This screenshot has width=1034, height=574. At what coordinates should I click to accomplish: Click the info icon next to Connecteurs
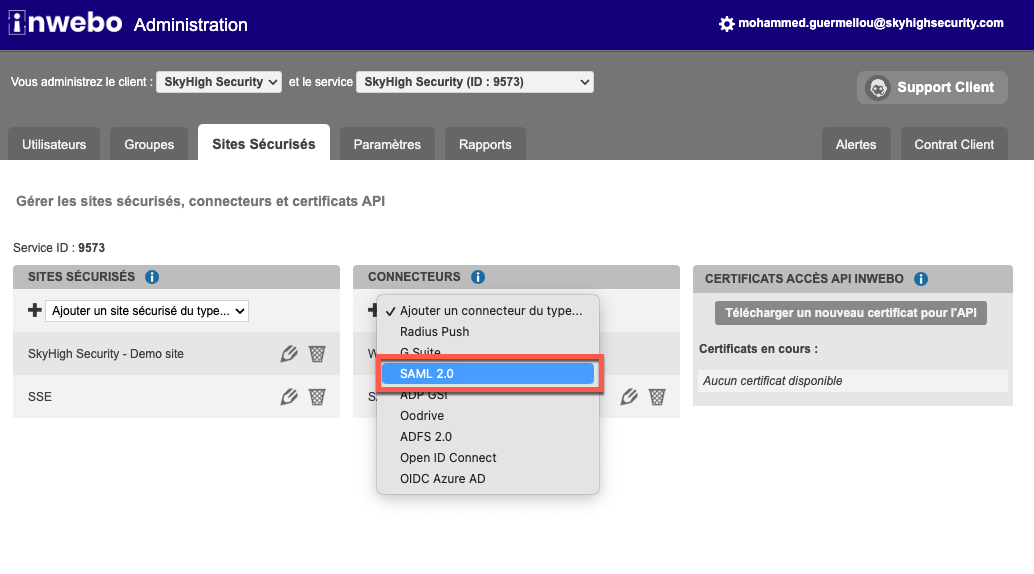[478, 277]
